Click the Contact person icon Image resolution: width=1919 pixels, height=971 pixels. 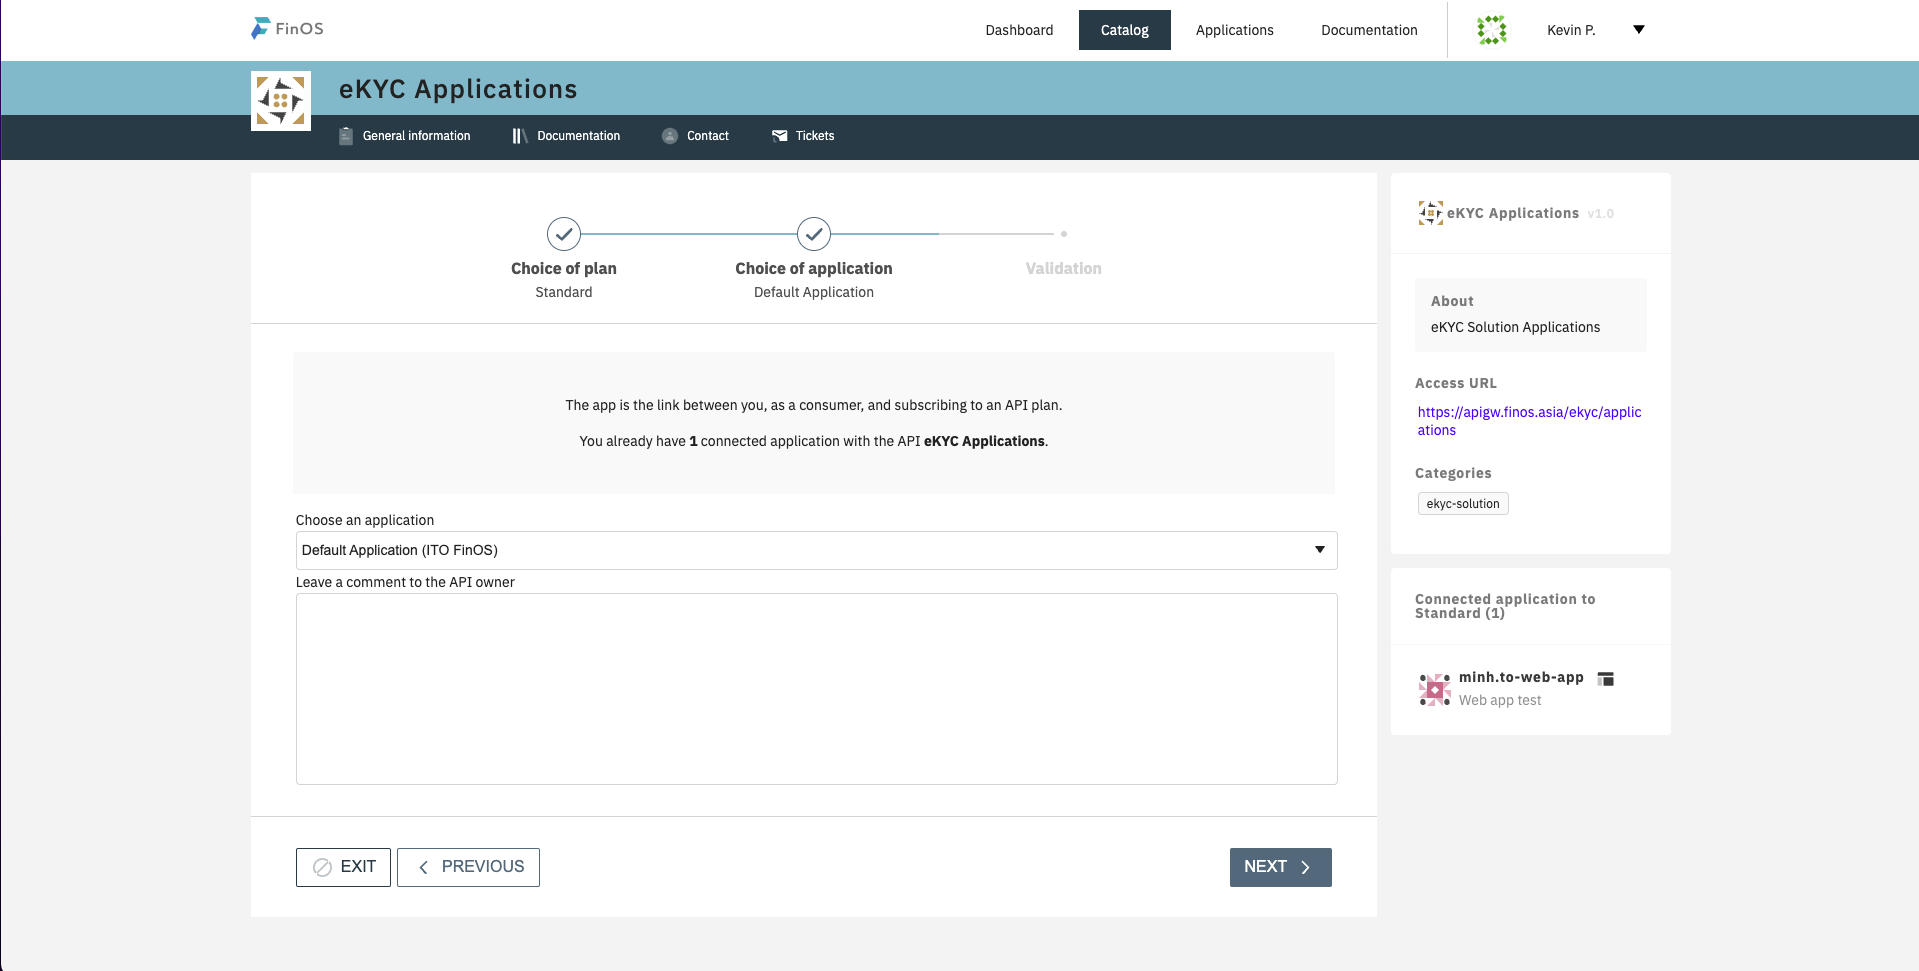[x=670, y=136]
